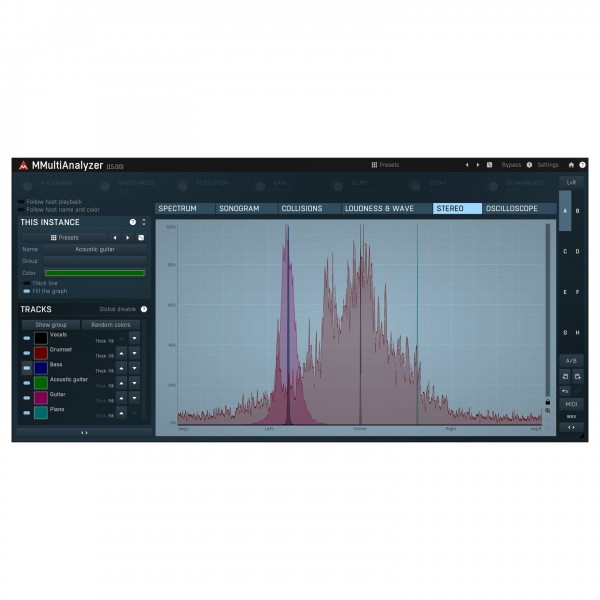The width and height of the screenshot is (600, 600).
Task: Click the Bypass info icon
Action: 529,165
